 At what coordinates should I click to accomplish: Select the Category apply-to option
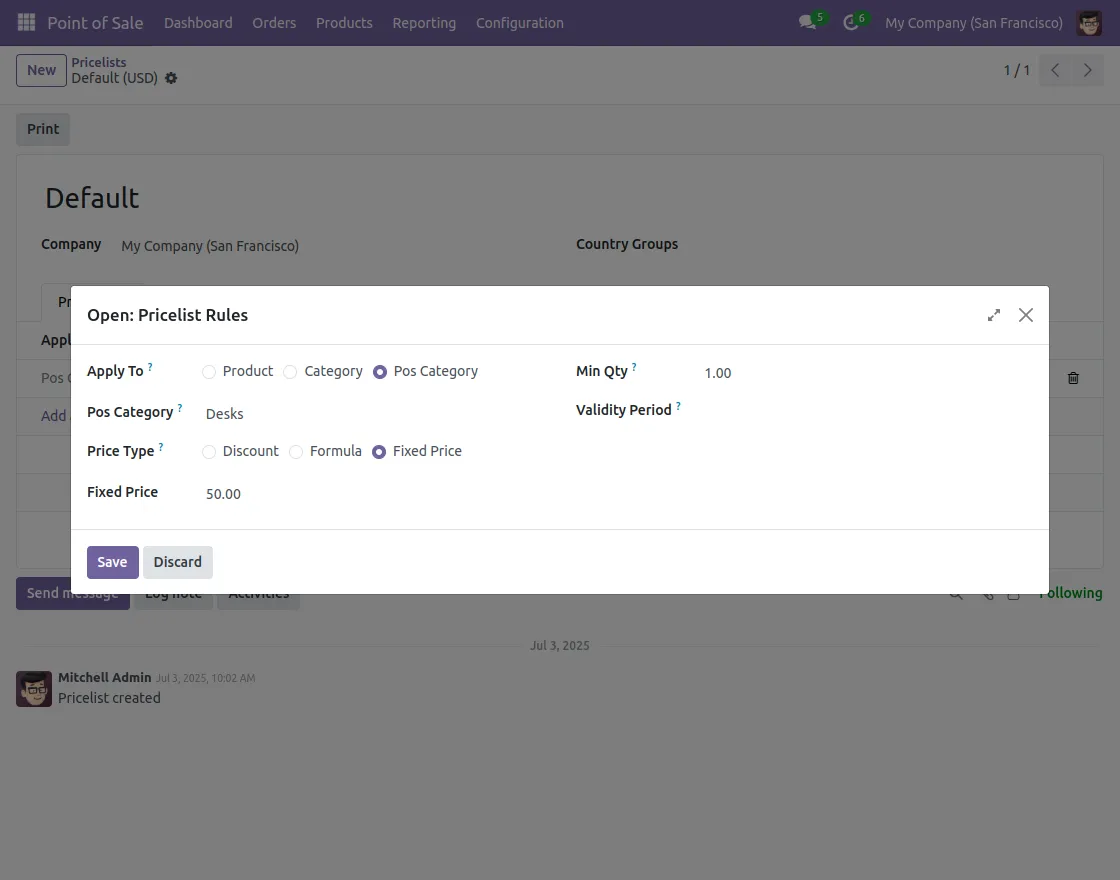pyautogui.click(x=290, y=372)
